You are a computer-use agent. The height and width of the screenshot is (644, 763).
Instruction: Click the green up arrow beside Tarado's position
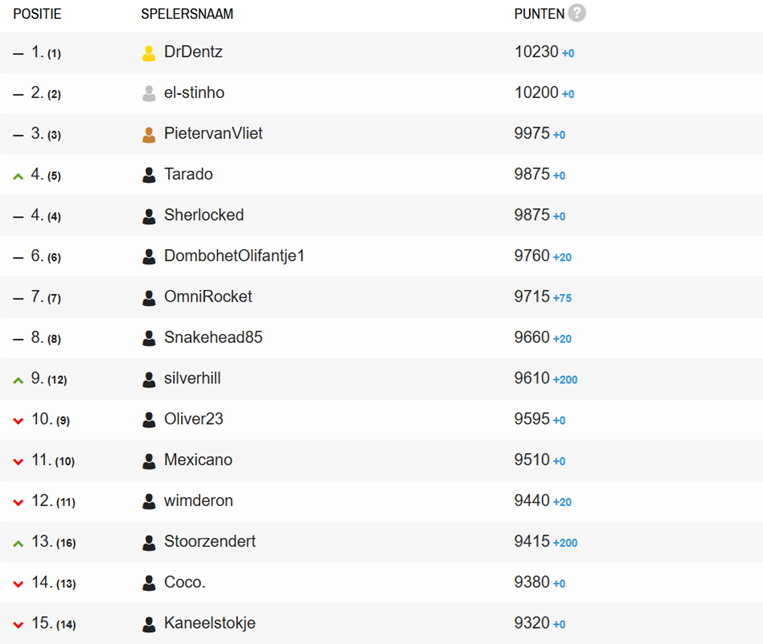pyautogui.click(x=18, y=176)
